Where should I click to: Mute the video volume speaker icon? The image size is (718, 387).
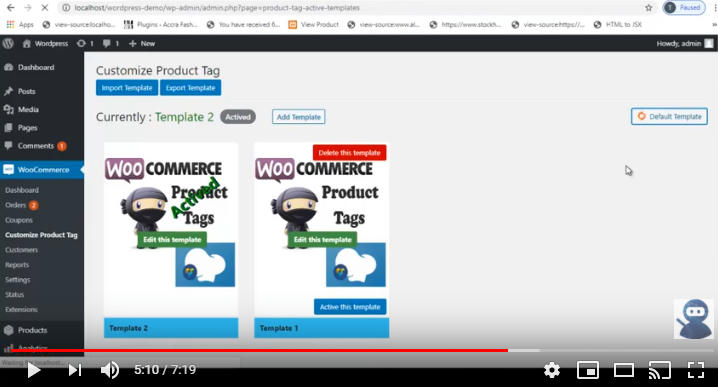coord(110,370)
